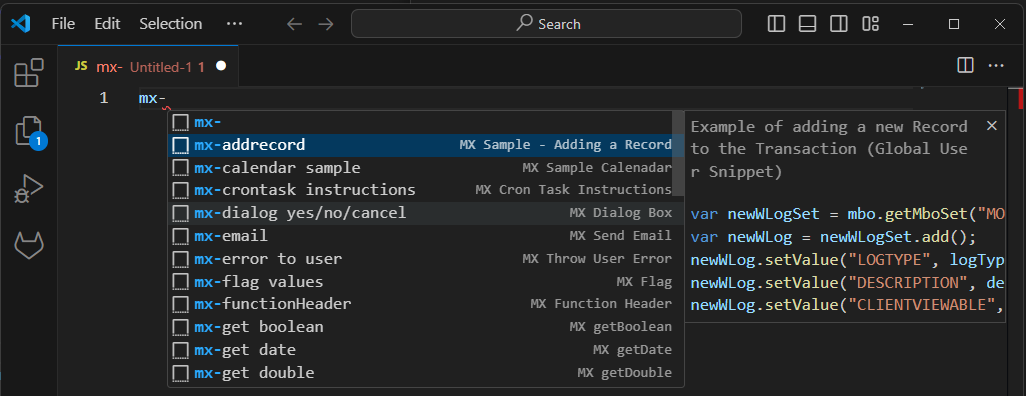The width and height of the screenshot is (1026, 396).
Task: Toggle the secondary side bar layout icon
Action: [x=839, y=24]
